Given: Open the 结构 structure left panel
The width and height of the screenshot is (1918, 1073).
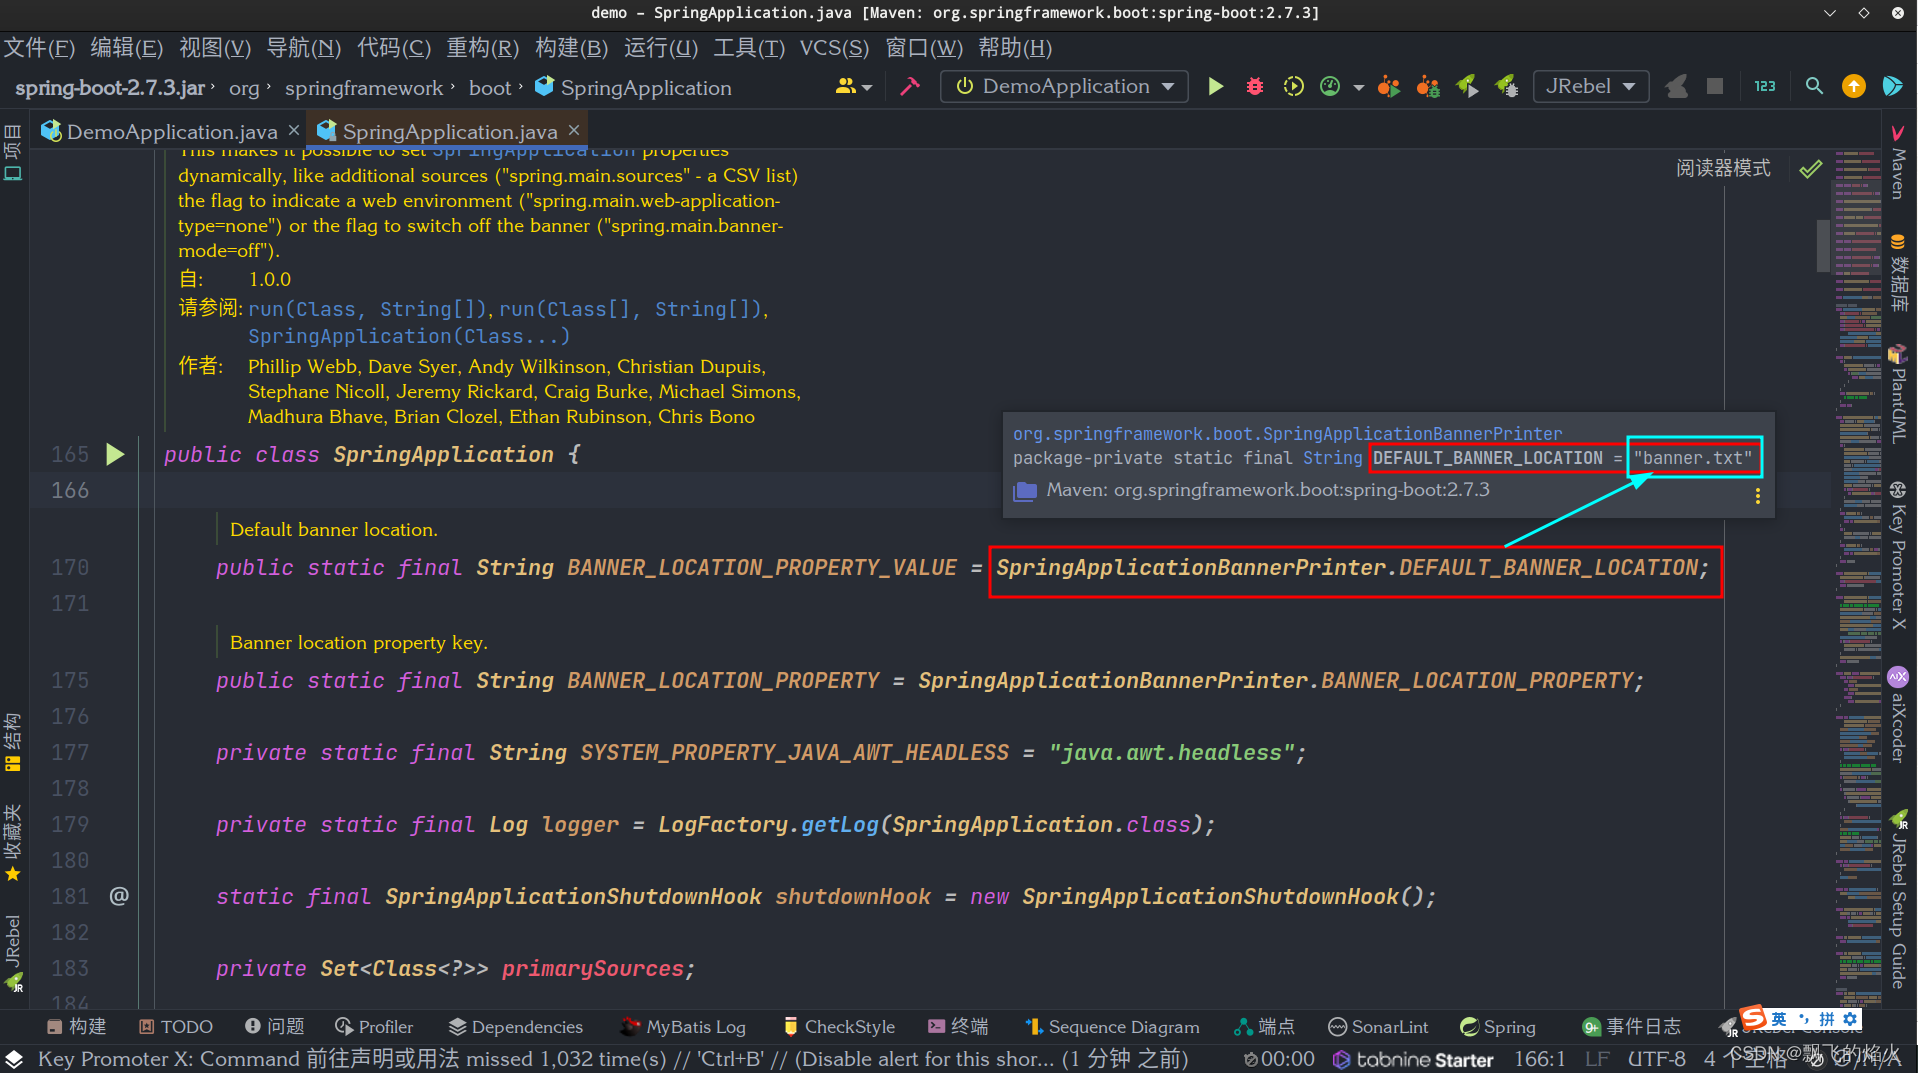Looking at the screenshot, I should coord(12,742).
